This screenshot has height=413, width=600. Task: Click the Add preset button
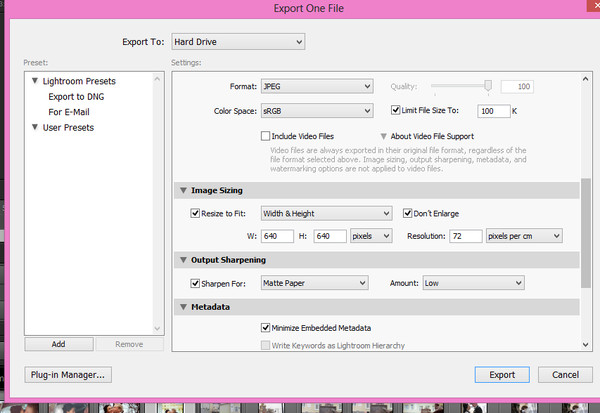point(59,344)
